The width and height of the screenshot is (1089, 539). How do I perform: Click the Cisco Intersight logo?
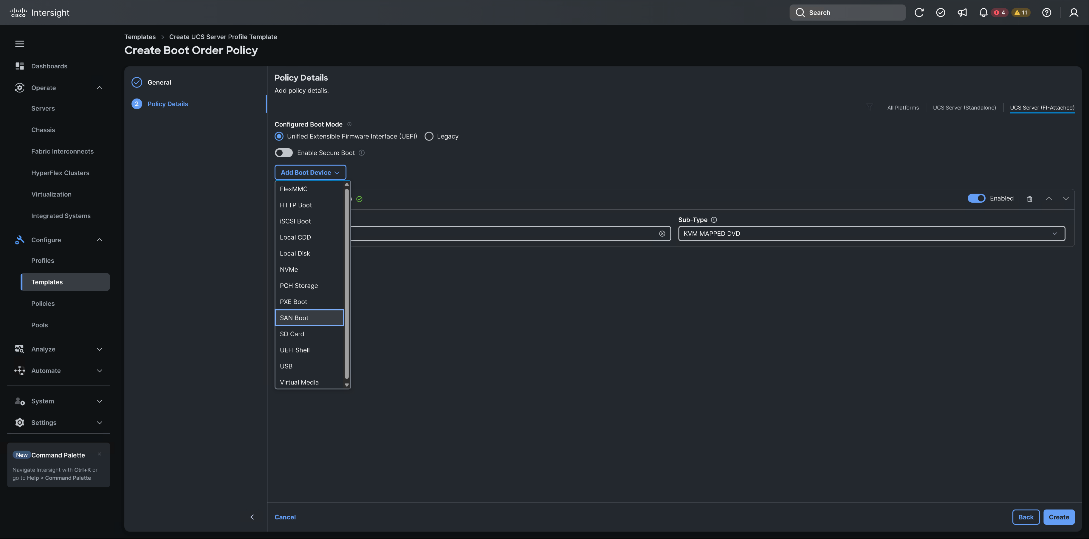[x=40, y=13]
